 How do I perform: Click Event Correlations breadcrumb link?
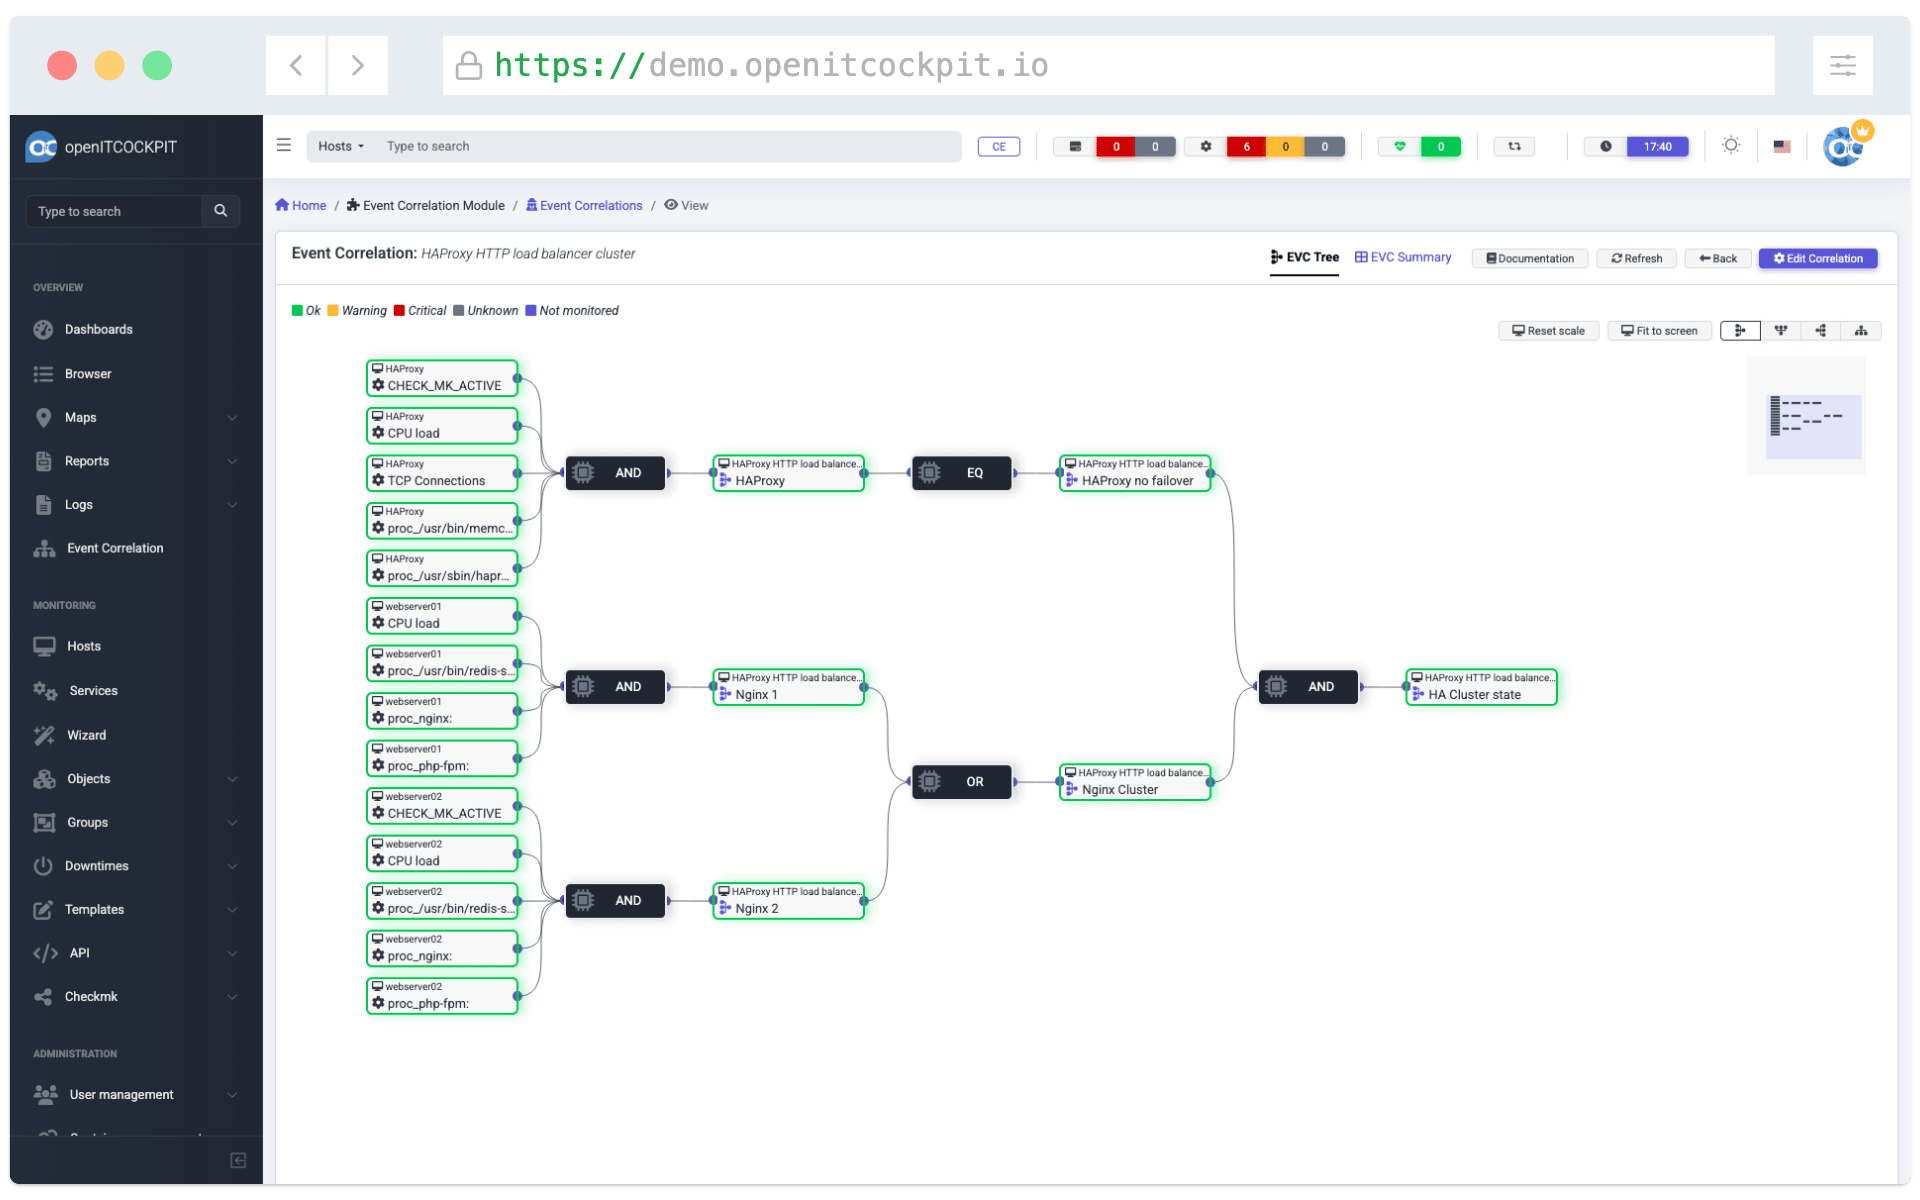point(585,206)
